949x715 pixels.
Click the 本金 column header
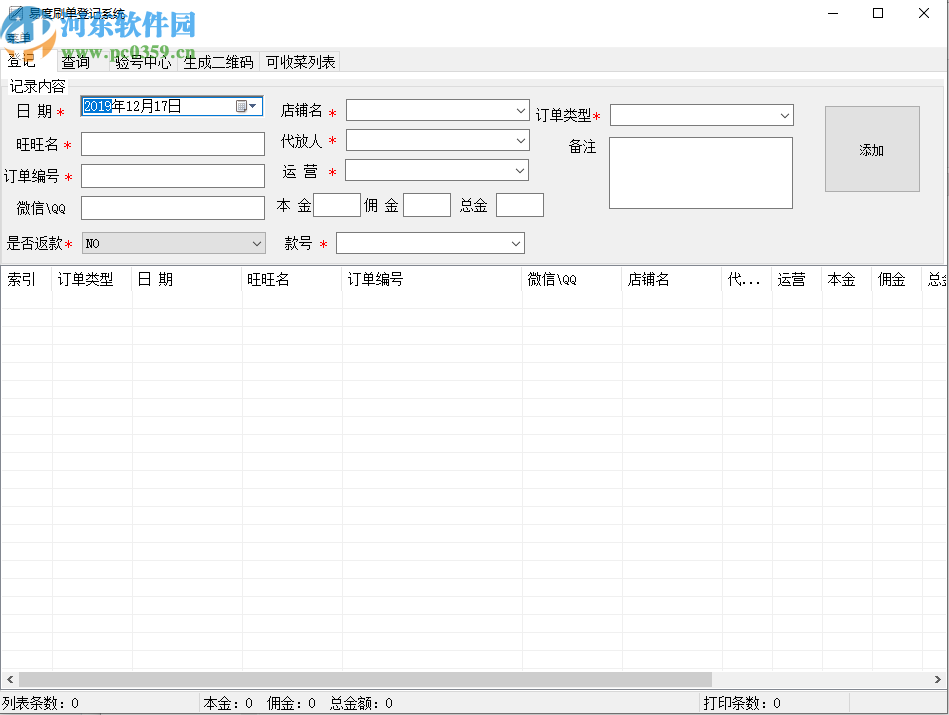tap(847, 279)
